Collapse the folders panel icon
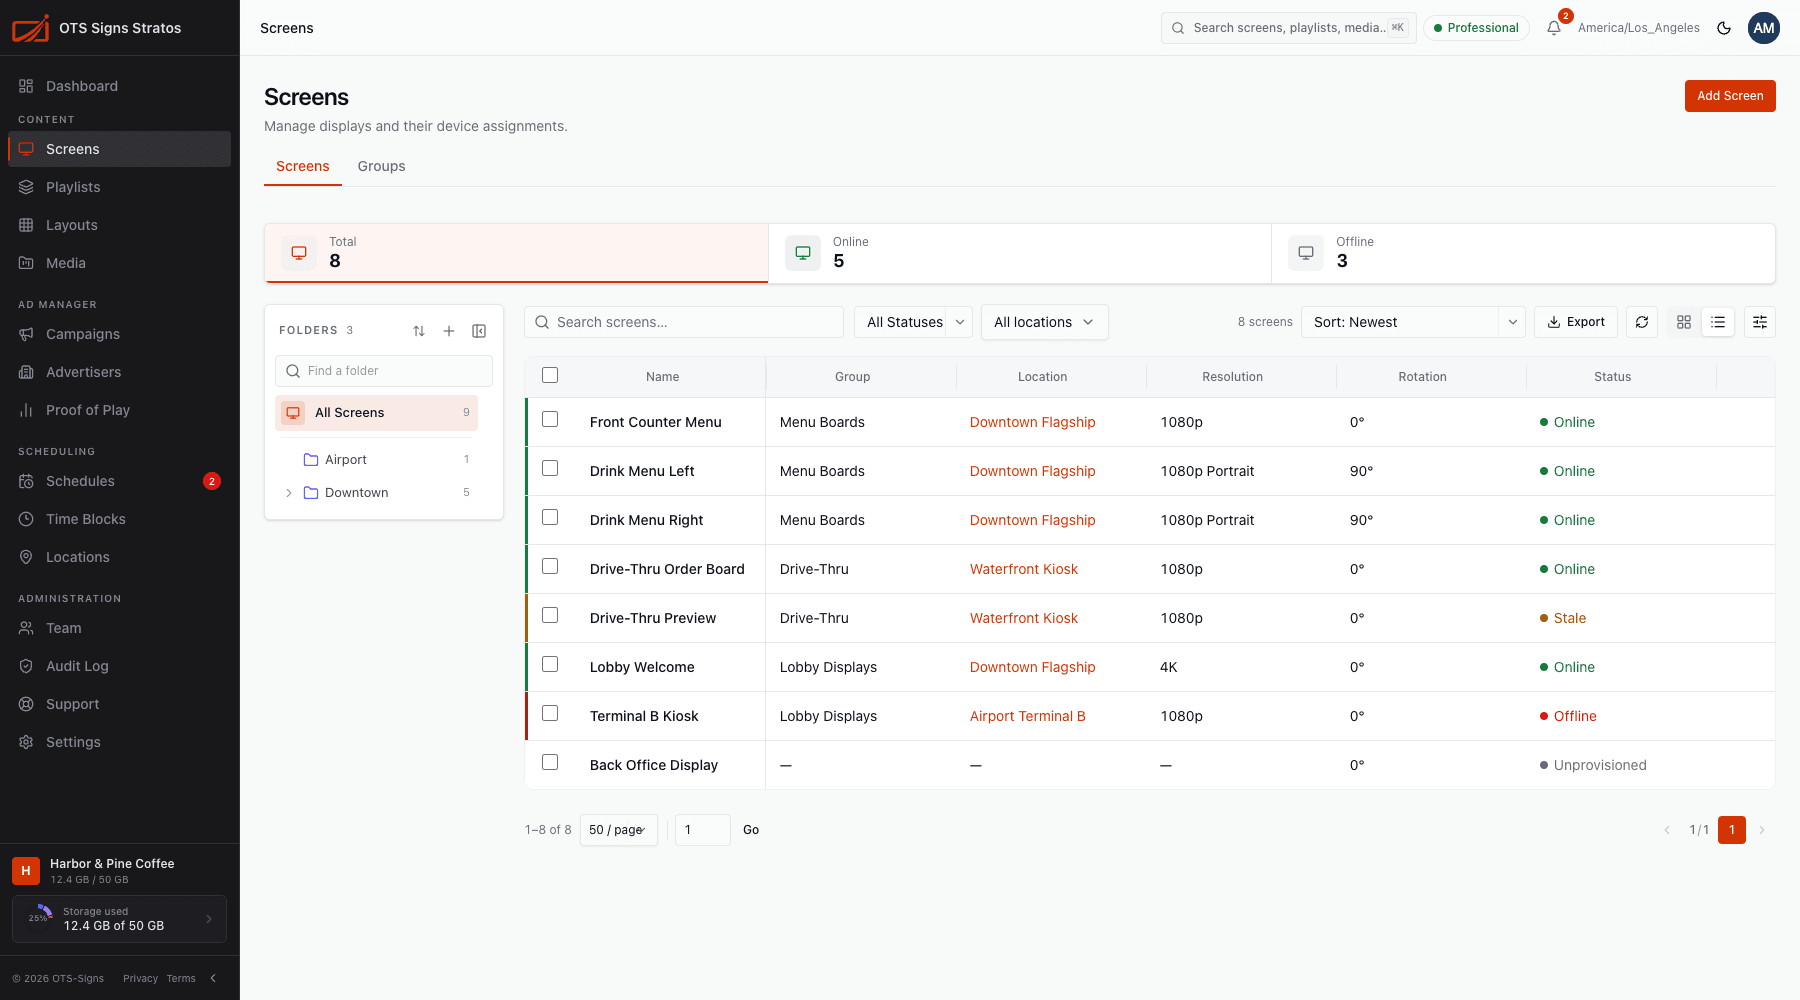The height and width of the screenshot is (1000, 1800). point(479,331)
